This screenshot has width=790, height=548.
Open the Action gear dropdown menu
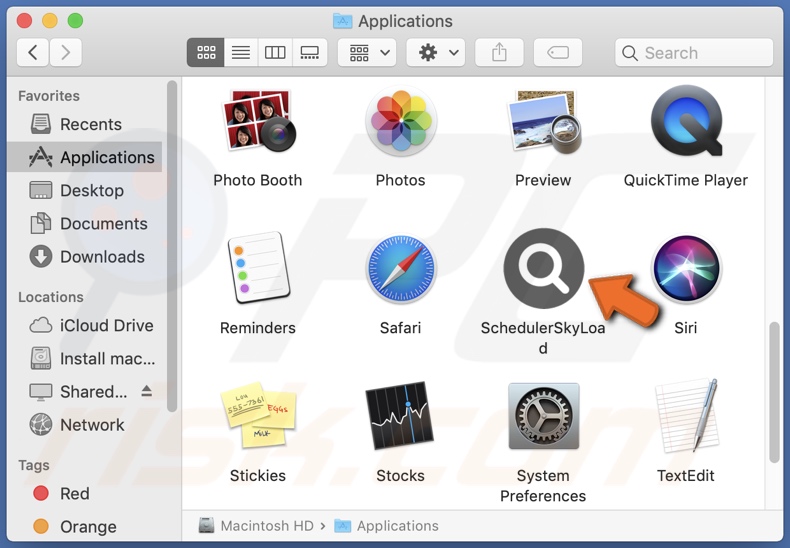pos(436,52)
